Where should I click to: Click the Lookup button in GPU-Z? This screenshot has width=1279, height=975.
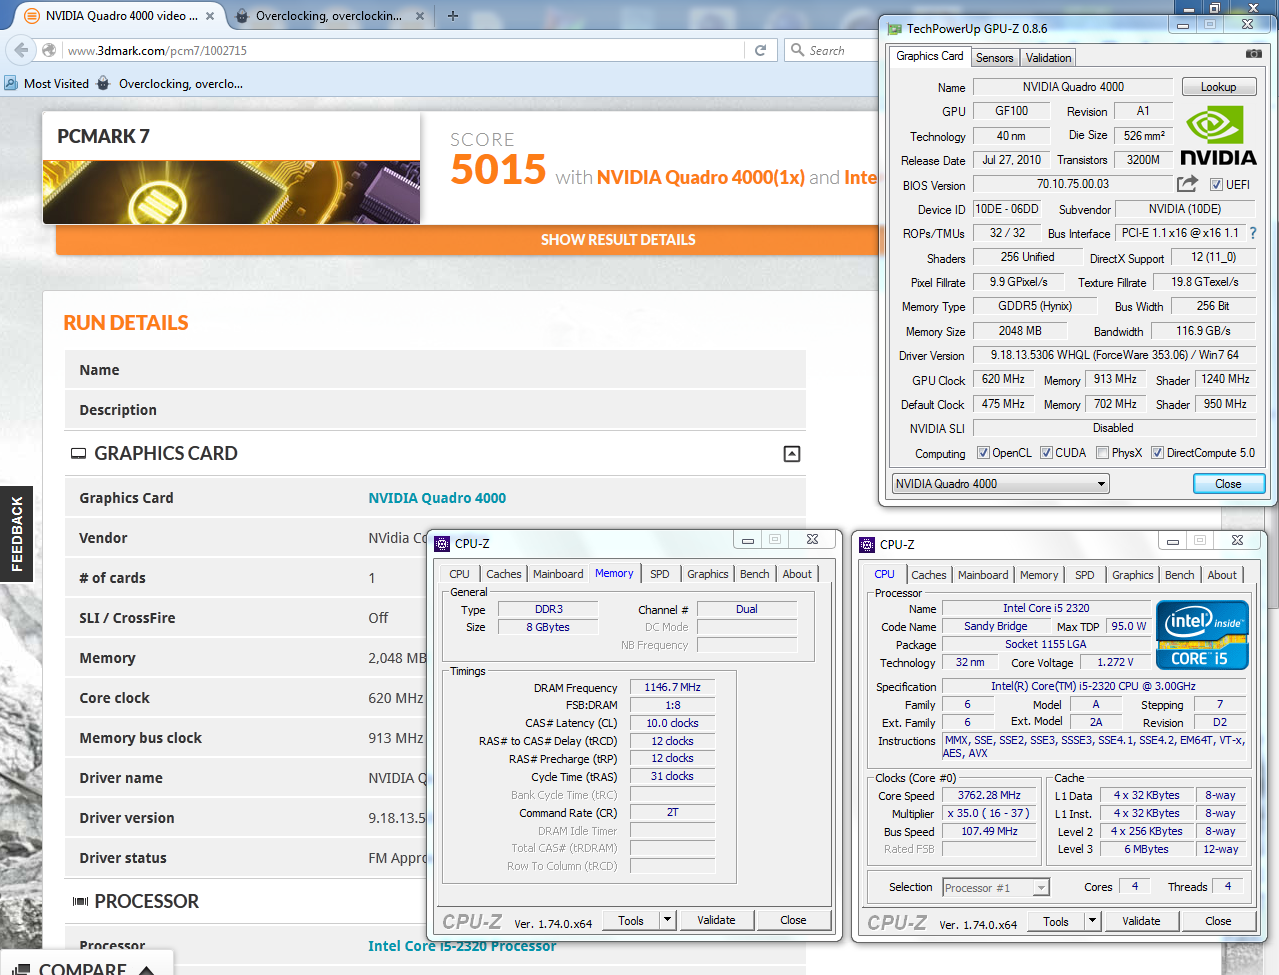pos(1219,87)
